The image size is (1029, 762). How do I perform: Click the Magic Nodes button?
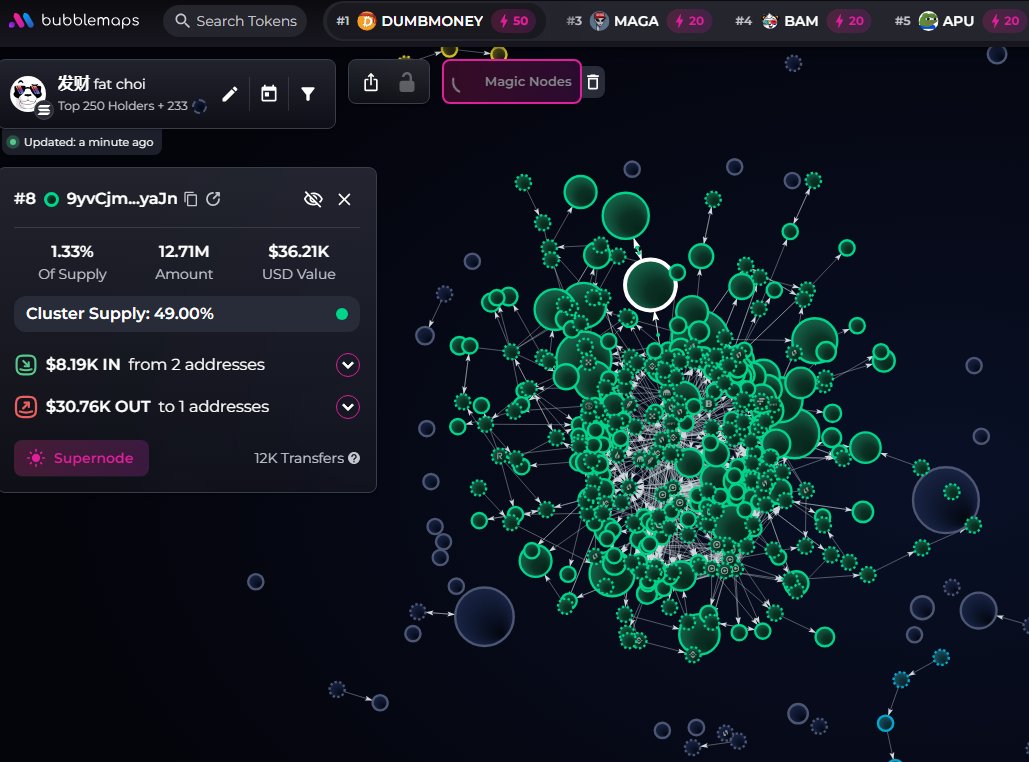(x=511, y=81)
